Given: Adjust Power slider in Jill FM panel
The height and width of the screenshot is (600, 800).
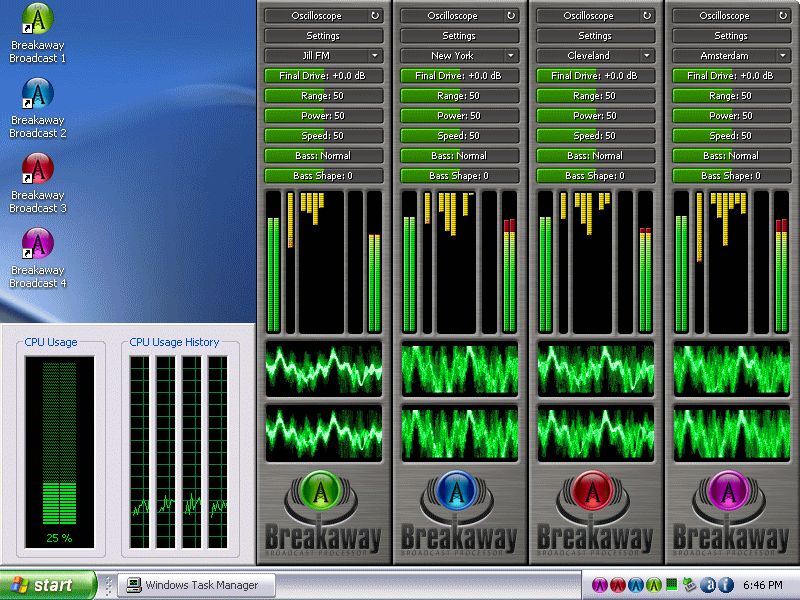Looking at the screenshot, I should click(323, 115).
